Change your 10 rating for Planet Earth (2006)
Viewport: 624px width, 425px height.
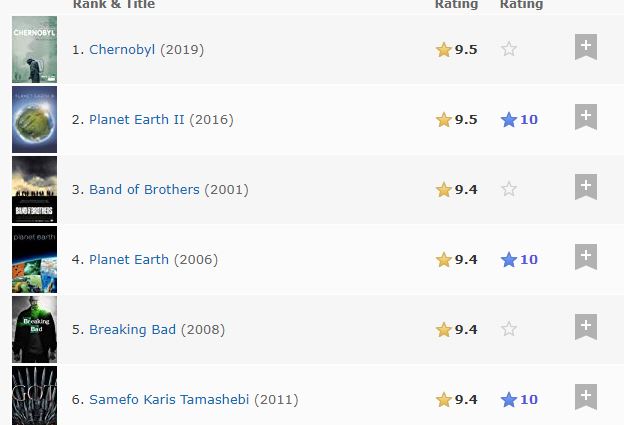coord(518,260)
